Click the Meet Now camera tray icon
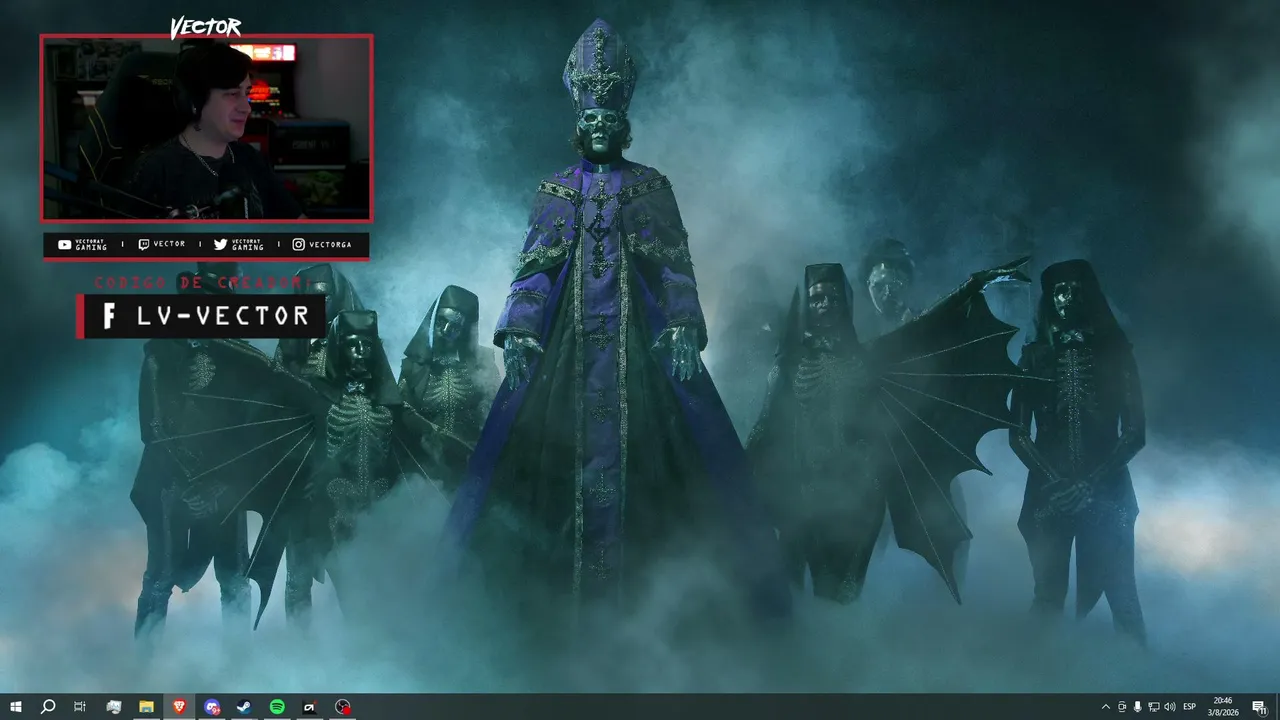The image size is (1280, 720). pos(1121,707)
